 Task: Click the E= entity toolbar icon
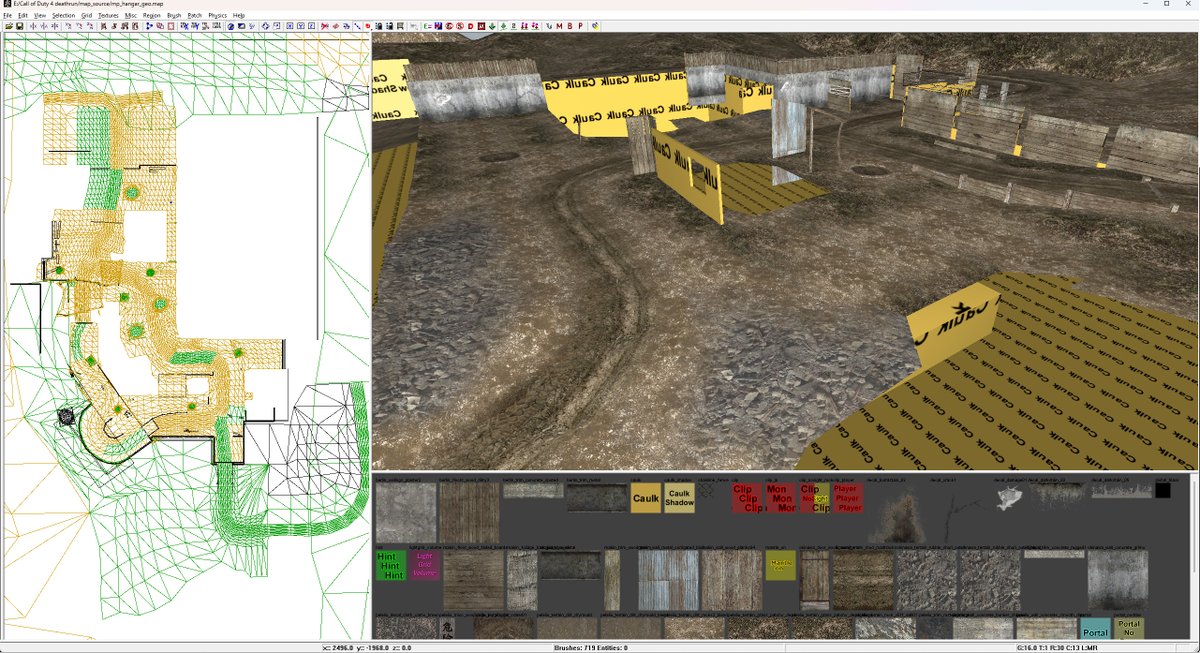[427, 26]
